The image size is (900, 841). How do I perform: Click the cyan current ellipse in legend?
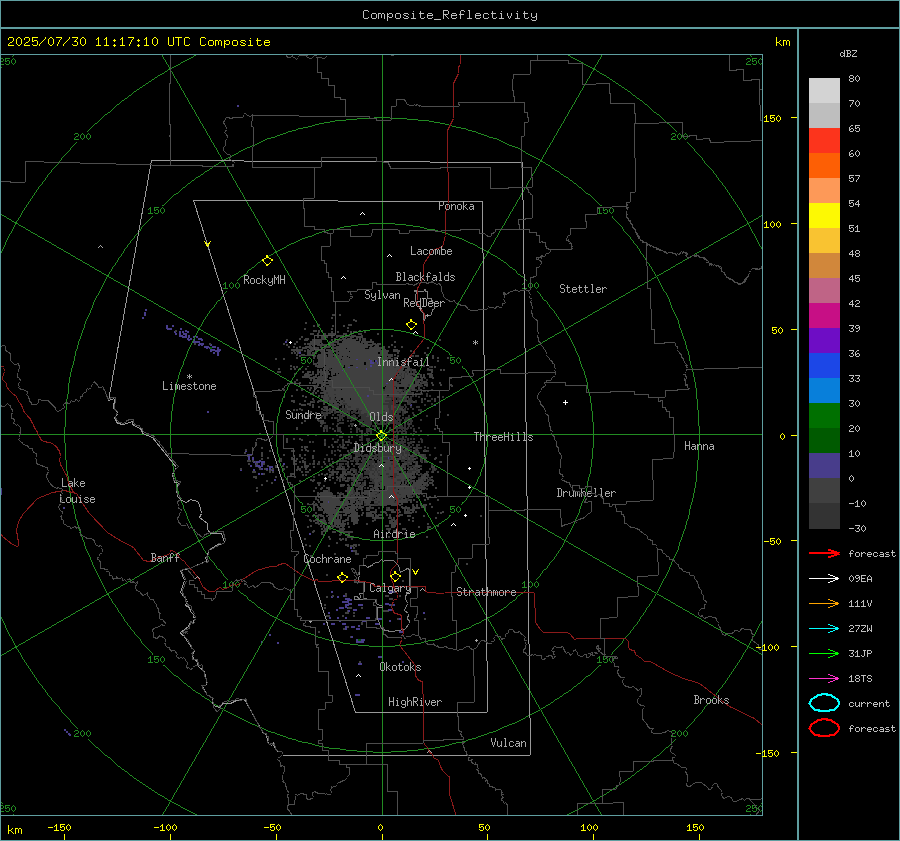824,703
